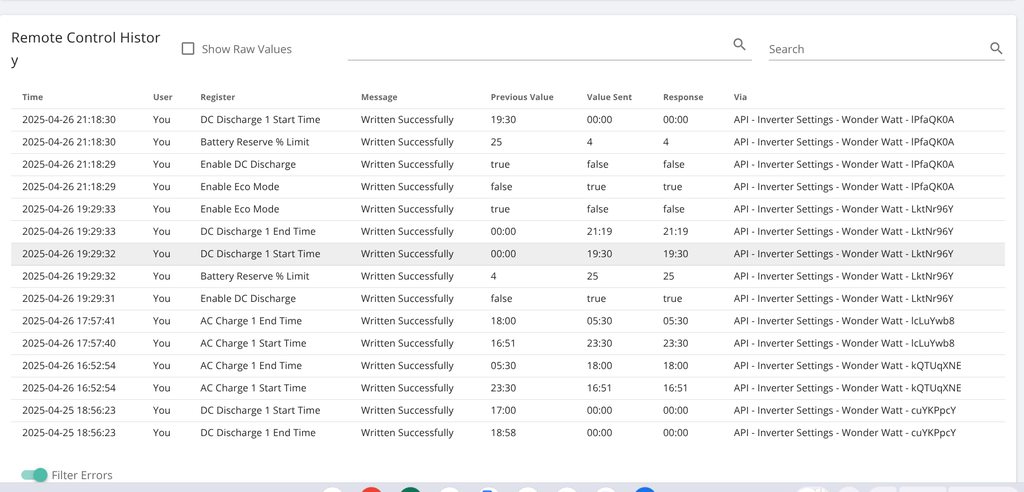Select the Enable DC Discharge entry at 19:29:31
The height and width of the screenshot is (492, 1024).
click(x=248, y=298)
